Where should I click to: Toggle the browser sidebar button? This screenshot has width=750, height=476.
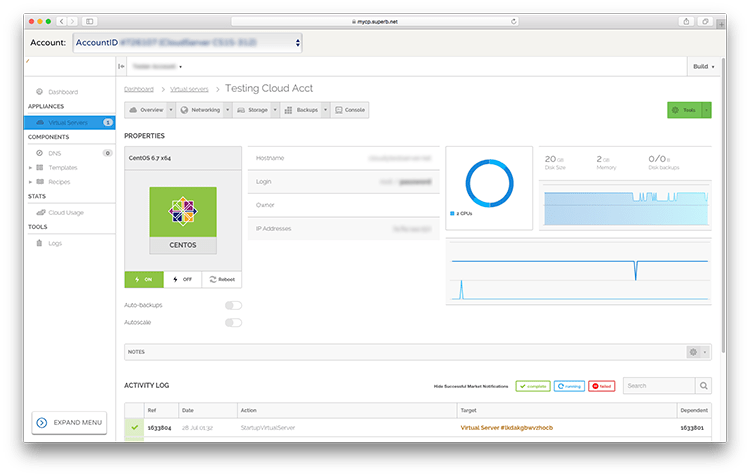89,22
